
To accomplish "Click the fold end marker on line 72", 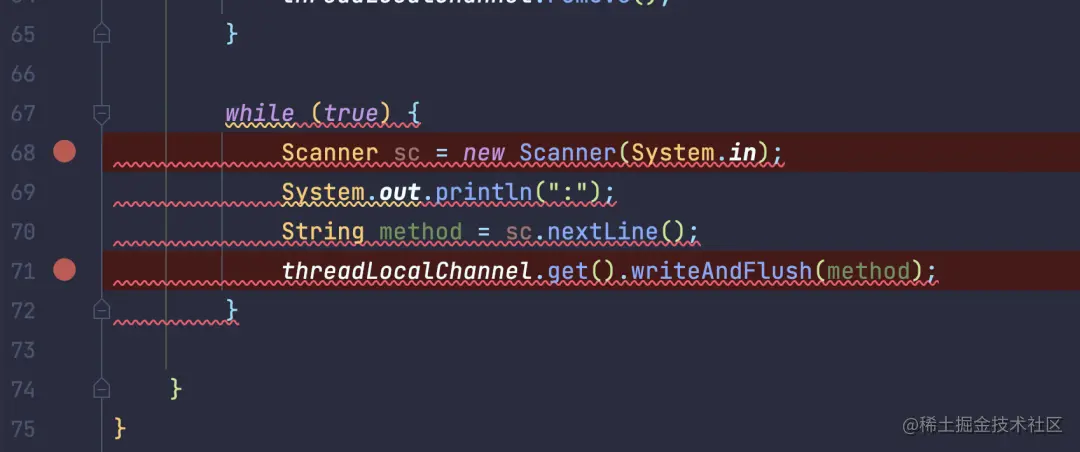I will pyautogui.click(x=101, y=310).
